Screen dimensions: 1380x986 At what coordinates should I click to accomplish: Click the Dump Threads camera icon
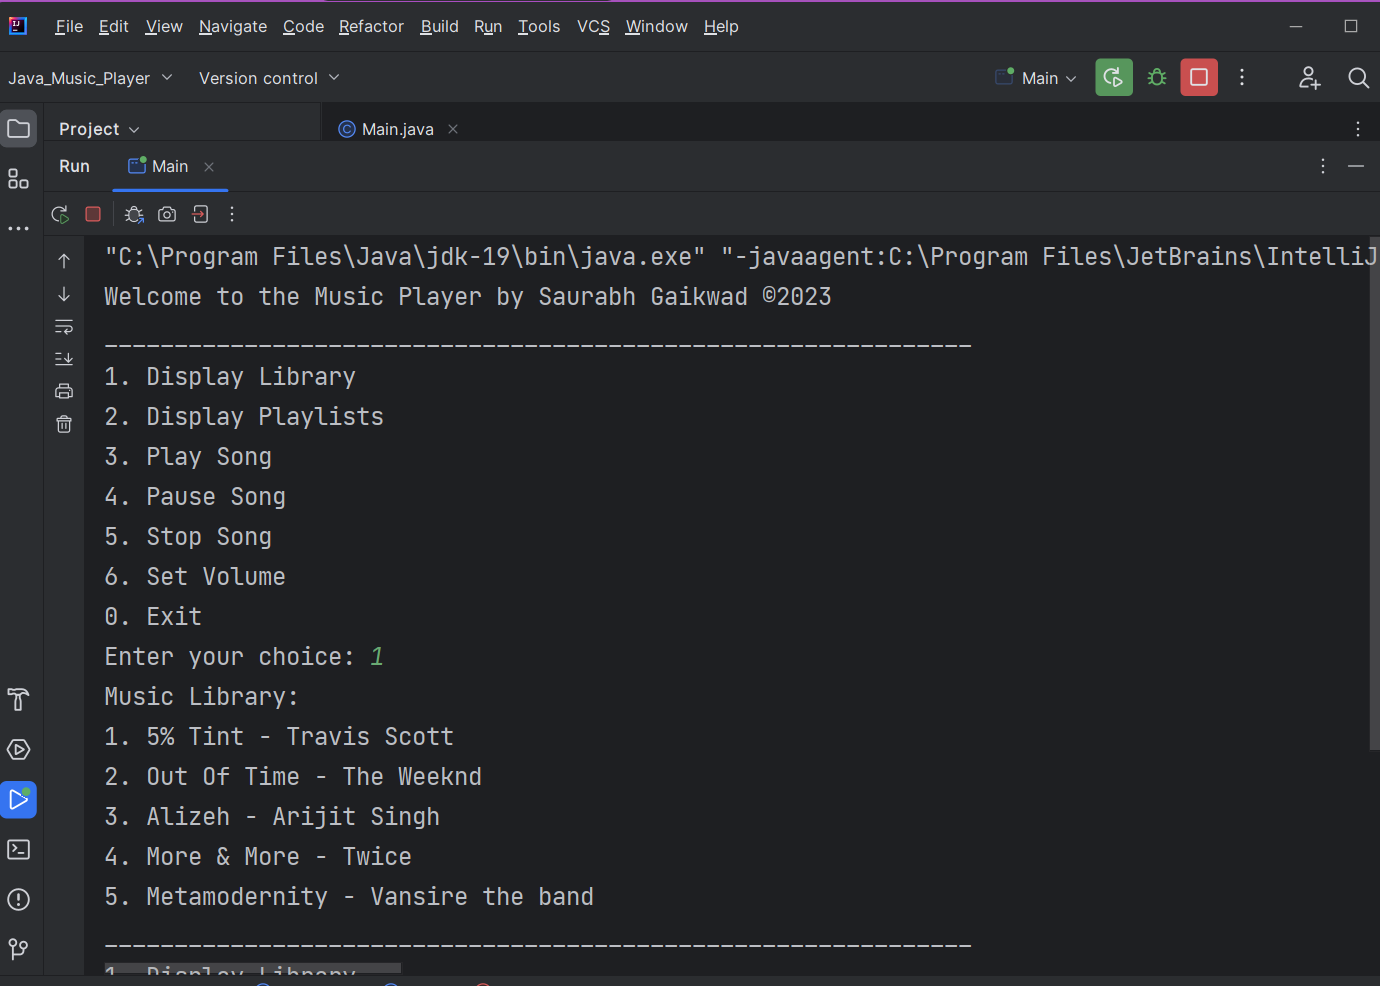[x=167, y=214]
